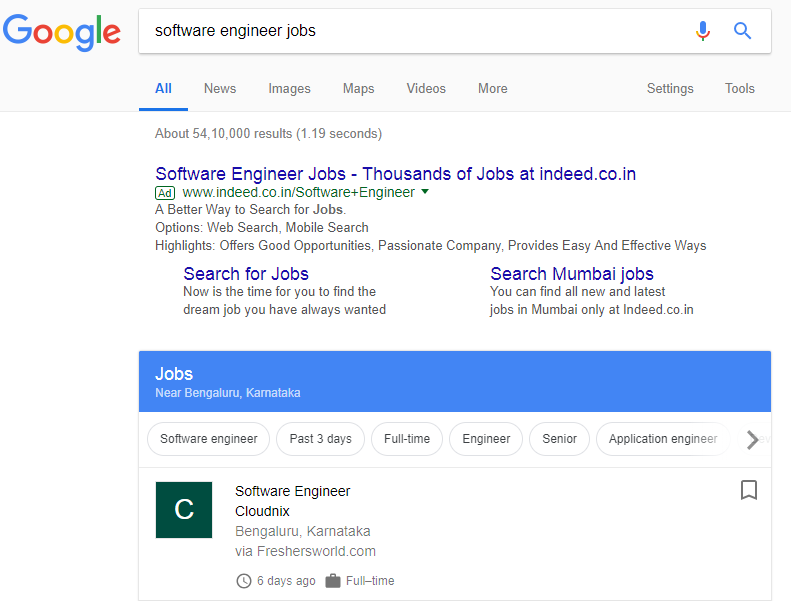The height and width of the screenshot is (601, 791).
Task: Expand the indeed.co.in ad URL dropdown arrow
Action: pyautogui.click(x=425, y=192)
